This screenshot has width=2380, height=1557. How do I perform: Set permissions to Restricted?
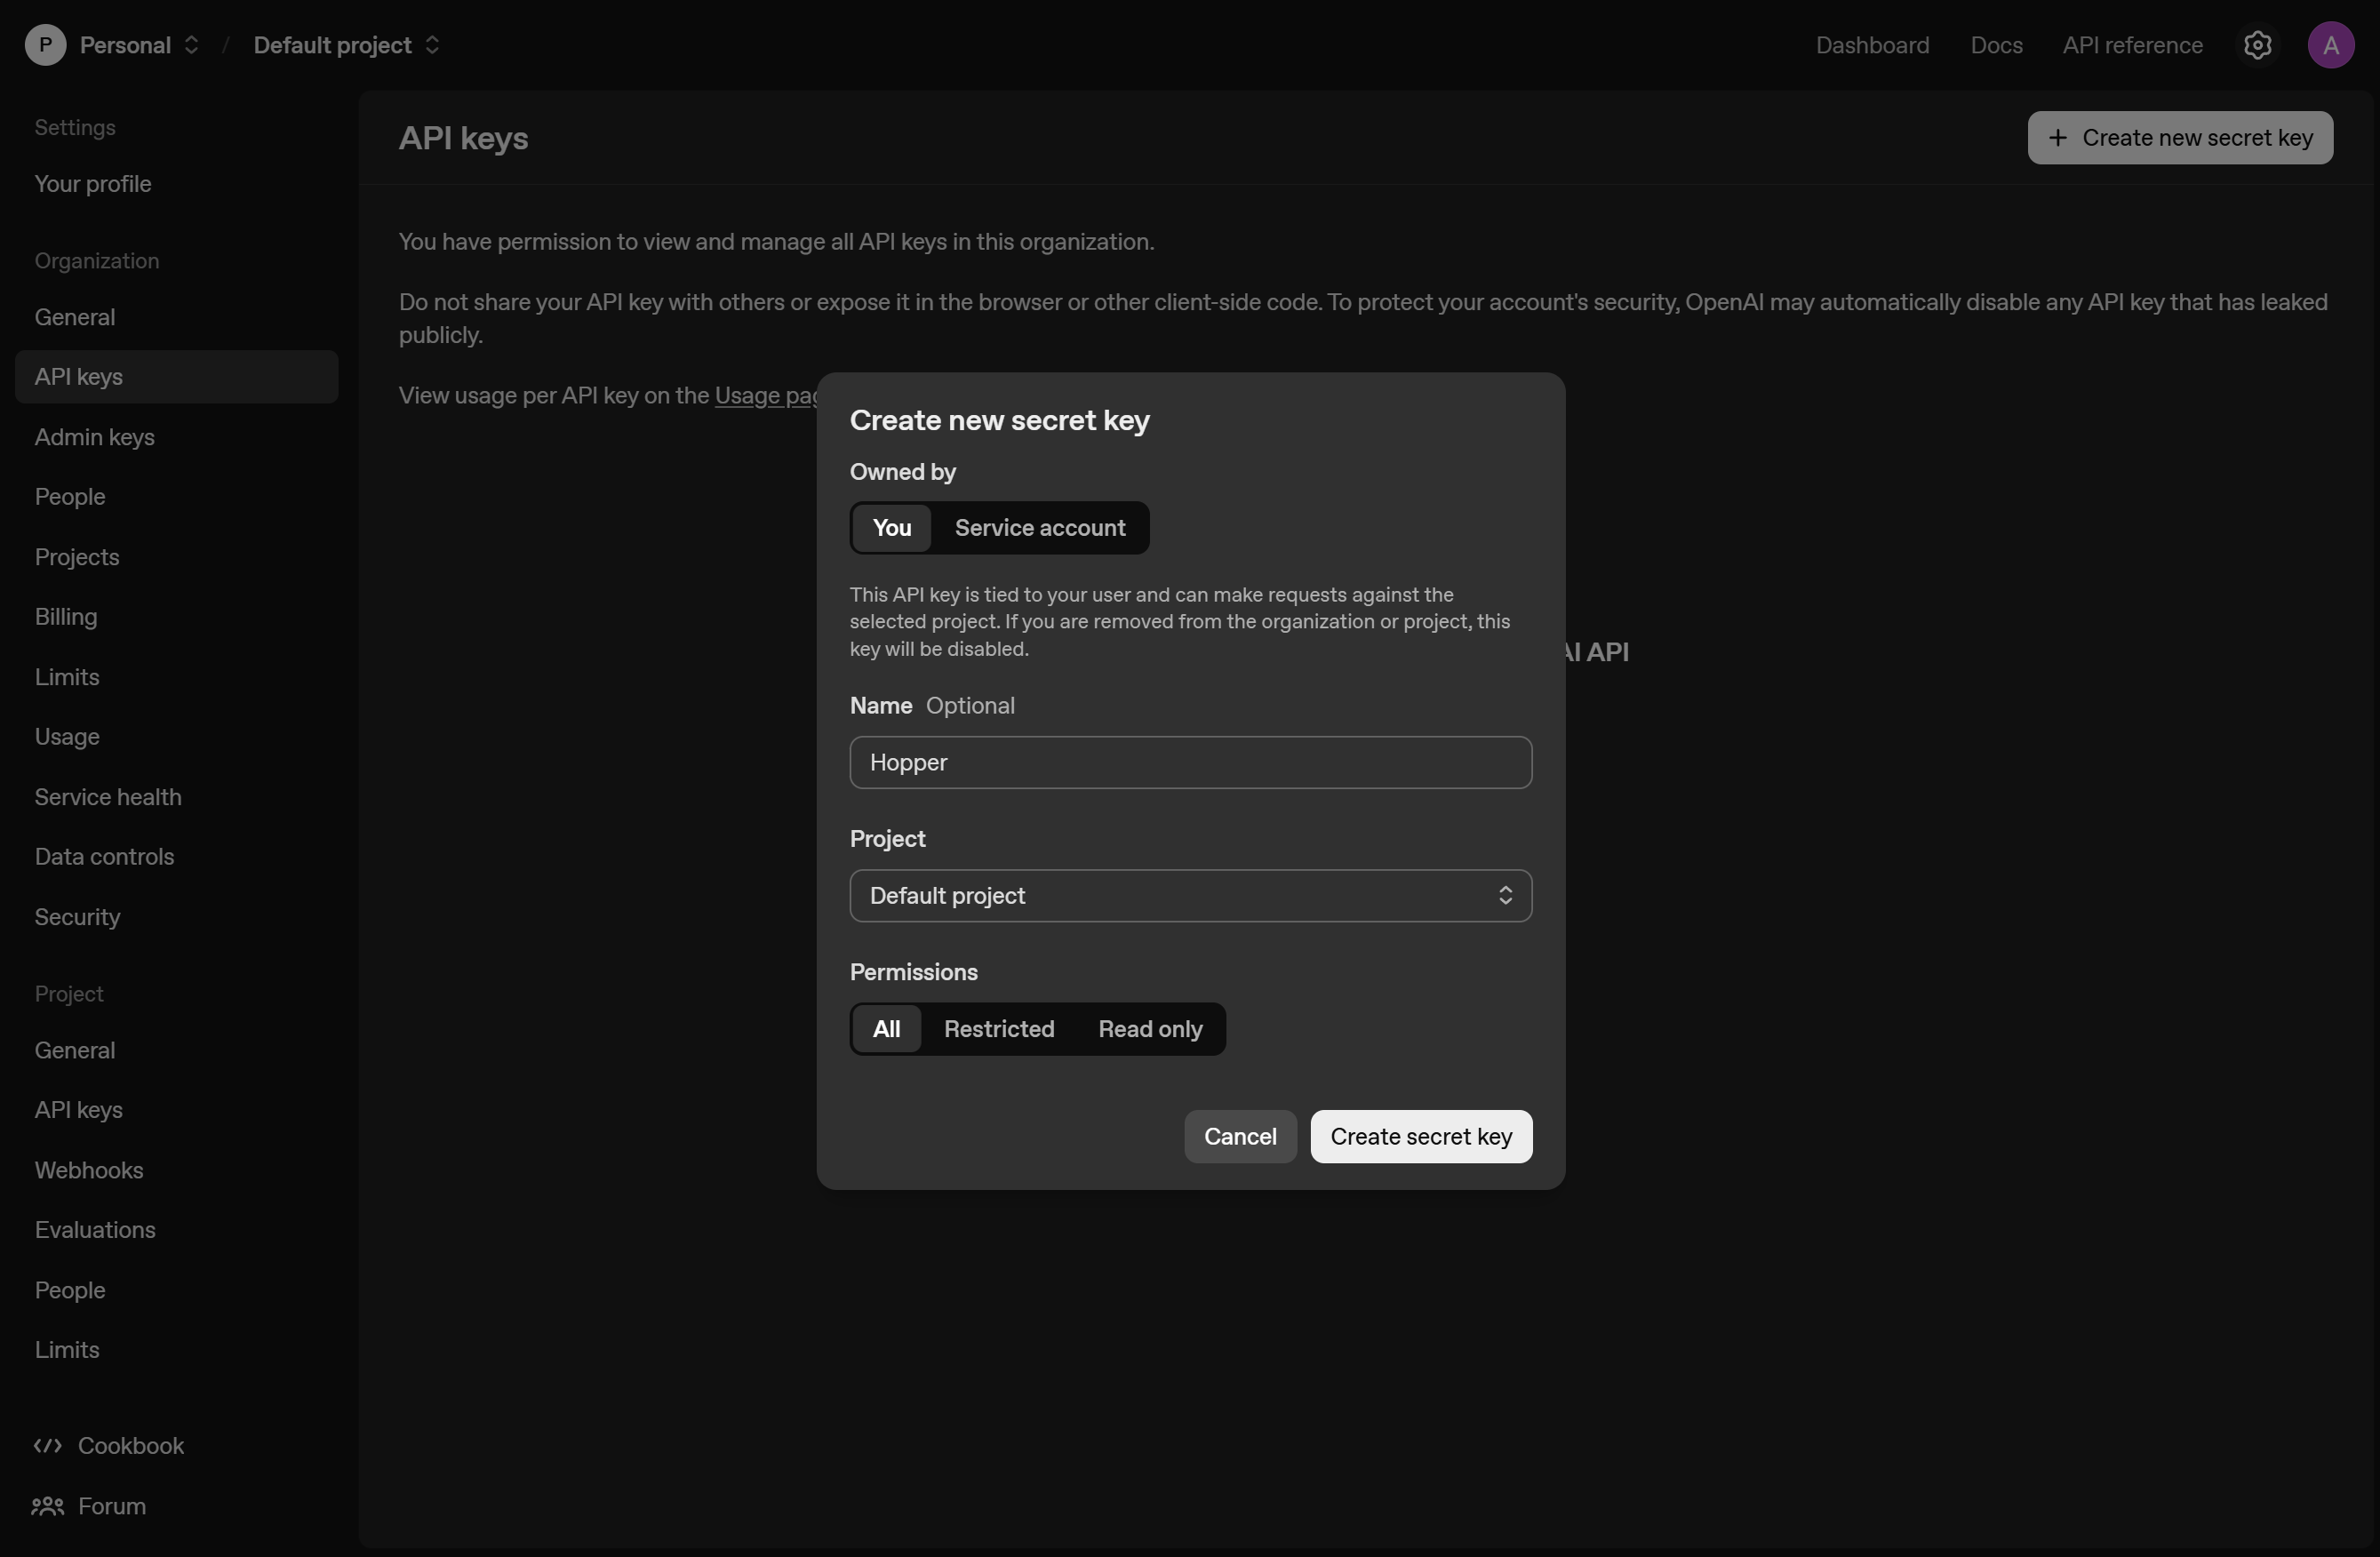[x=999, y=1029]
